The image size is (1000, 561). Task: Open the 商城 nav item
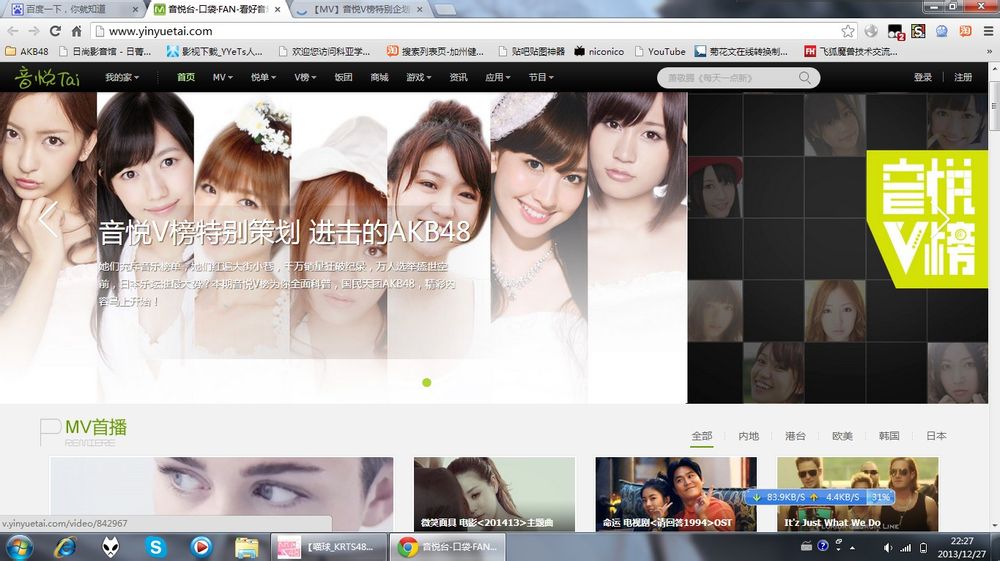(379, 77)
